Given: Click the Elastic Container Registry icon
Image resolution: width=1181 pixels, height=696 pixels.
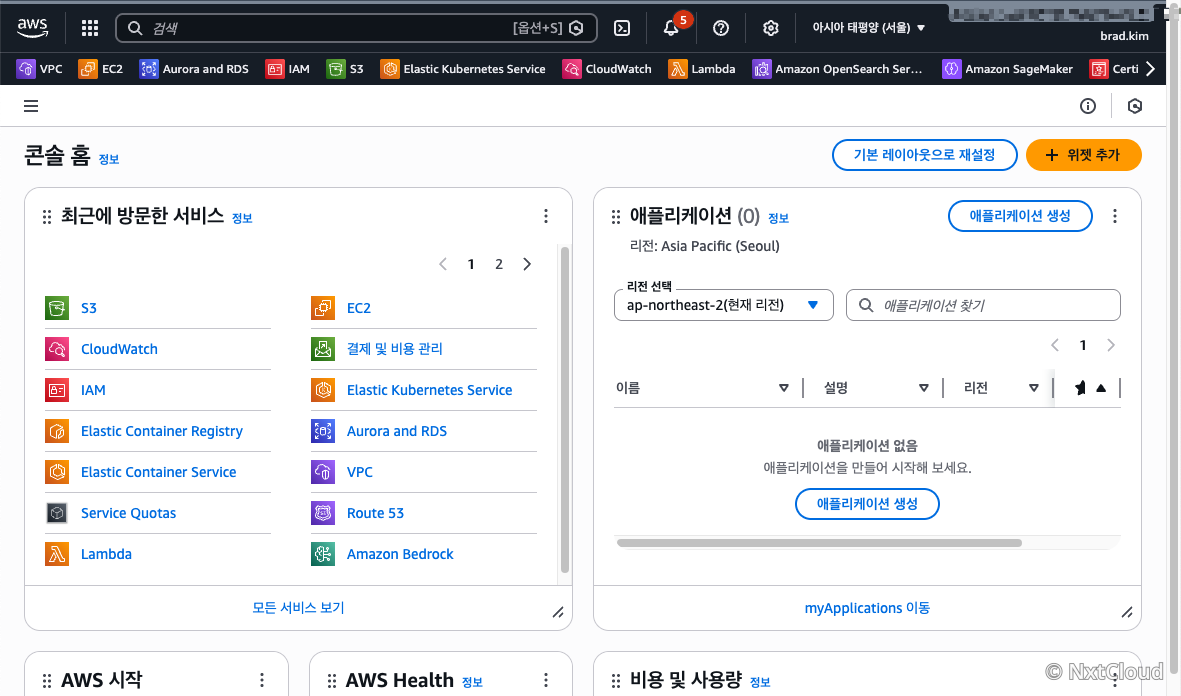Looking at the screenshot, I should [x=57, y=431].
